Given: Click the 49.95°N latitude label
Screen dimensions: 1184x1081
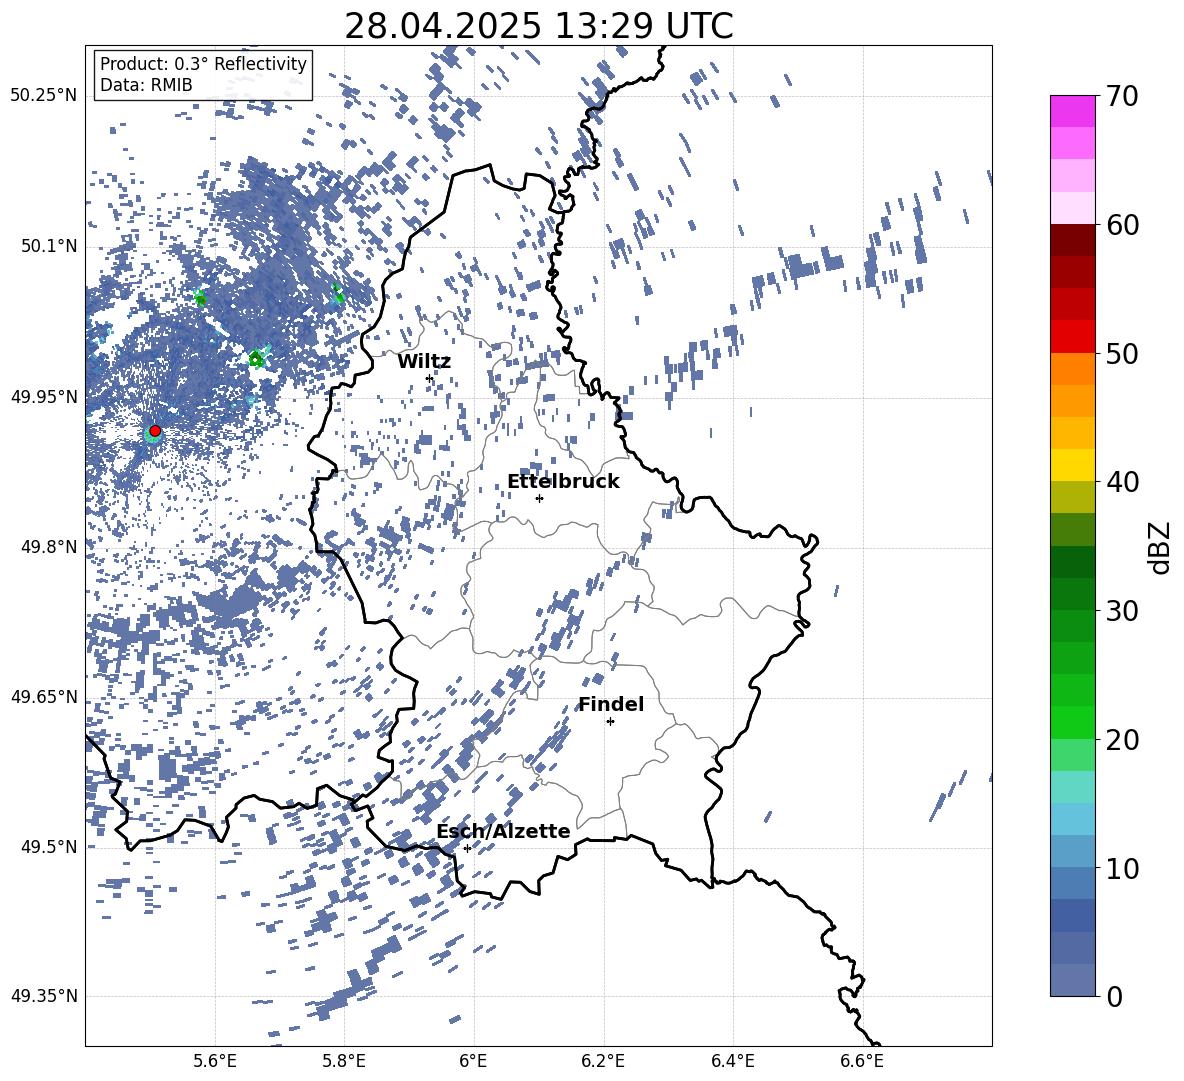Looking at the screenshot, I should tap(44, 396).
